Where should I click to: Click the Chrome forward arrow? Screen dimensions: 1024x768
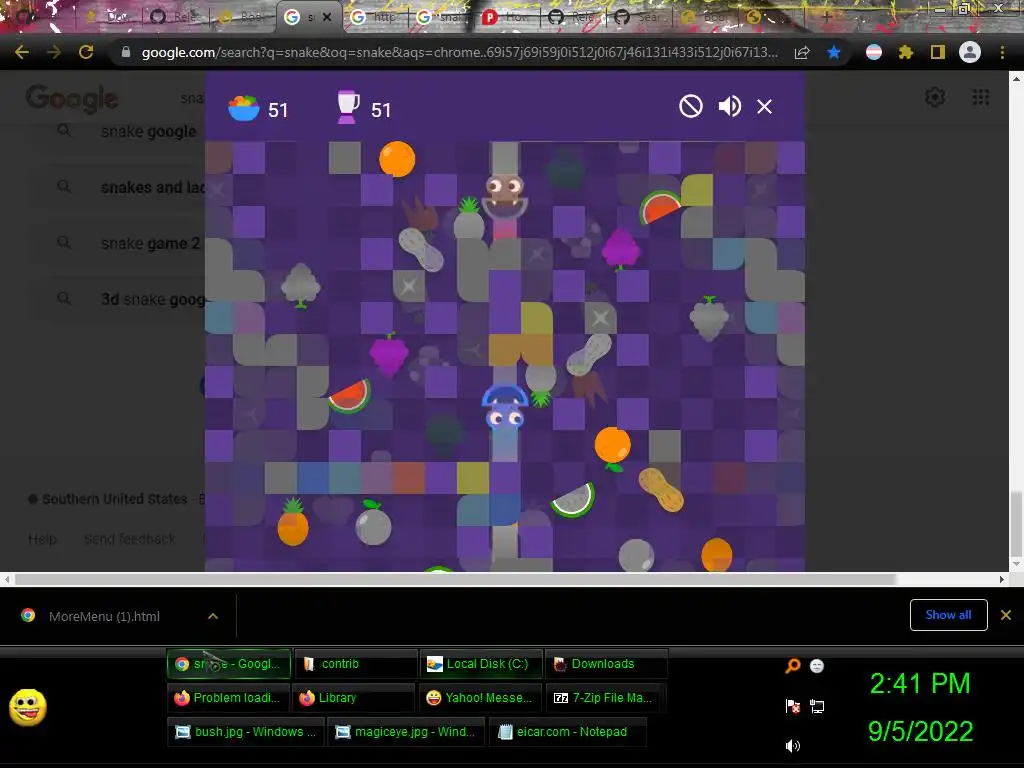[x=54, y=52]
